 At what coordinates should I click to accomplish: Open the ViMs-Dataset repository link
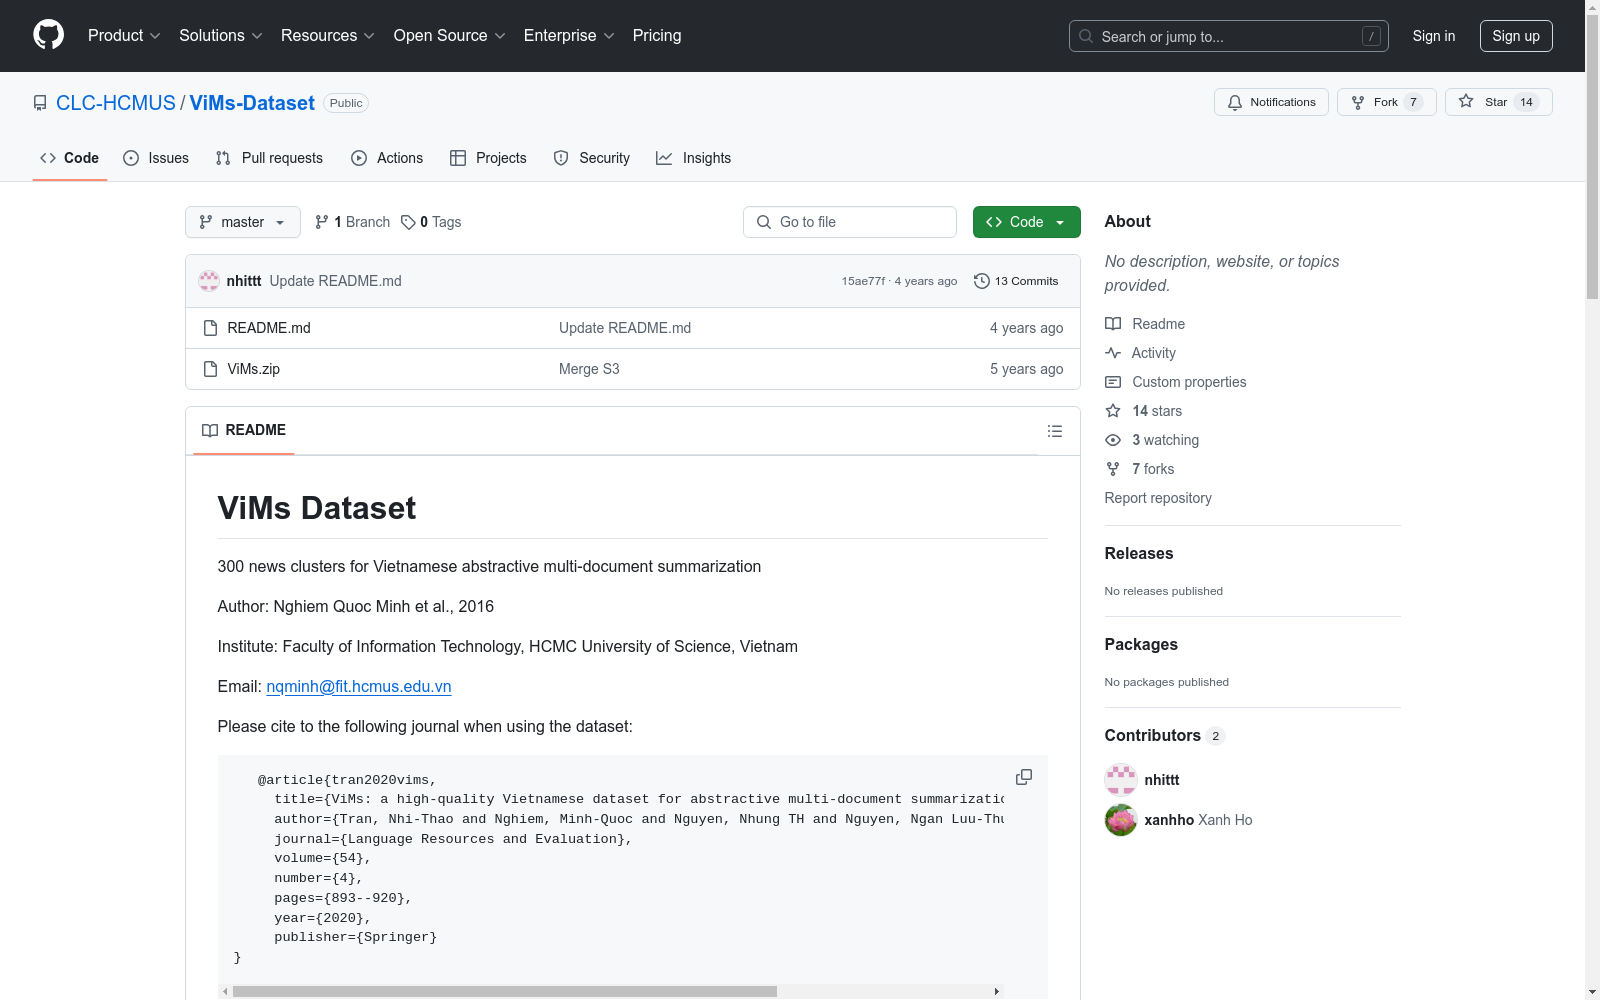252,103
